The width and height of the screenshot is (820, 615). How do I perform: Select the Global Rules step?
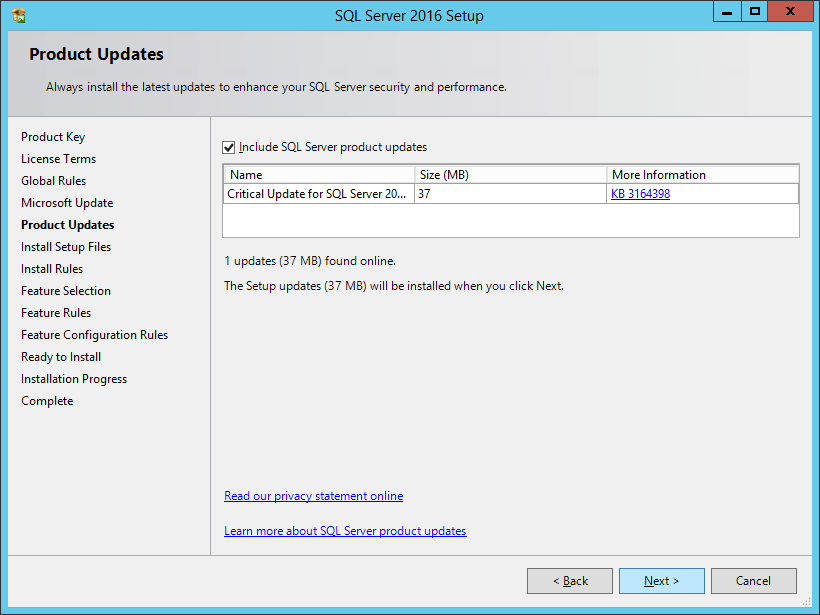click(53, 181)
